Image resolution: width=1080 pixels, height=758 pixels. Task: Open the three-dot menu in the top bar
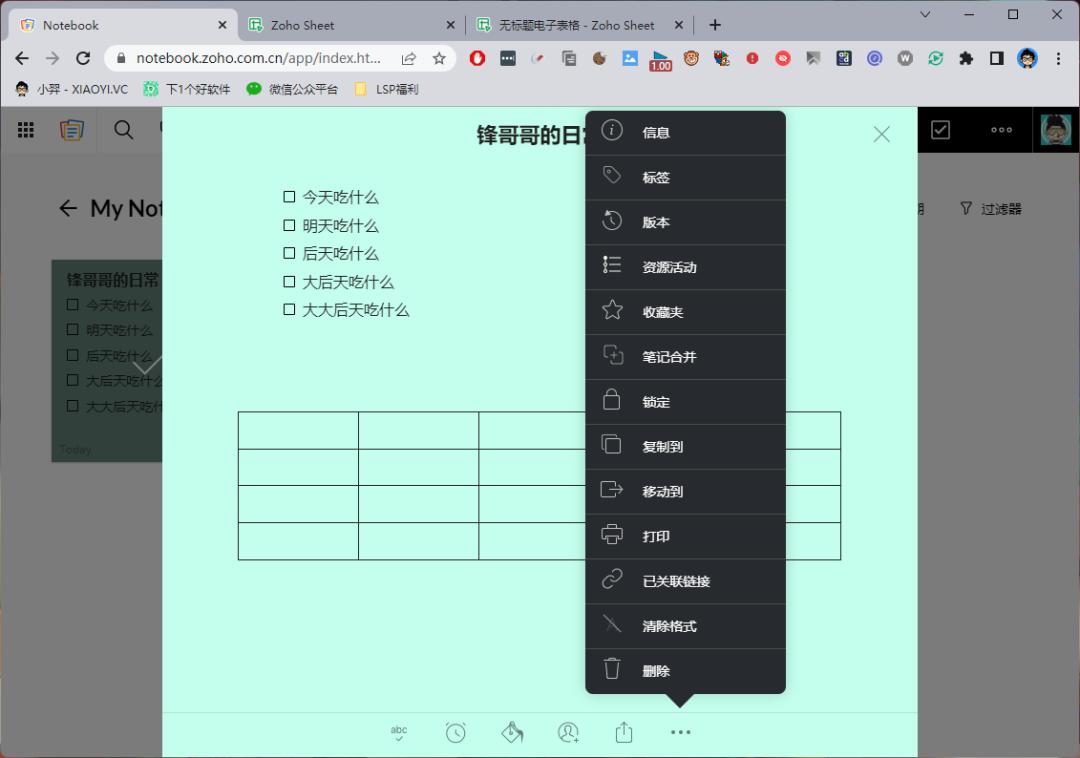point(1000,130)
